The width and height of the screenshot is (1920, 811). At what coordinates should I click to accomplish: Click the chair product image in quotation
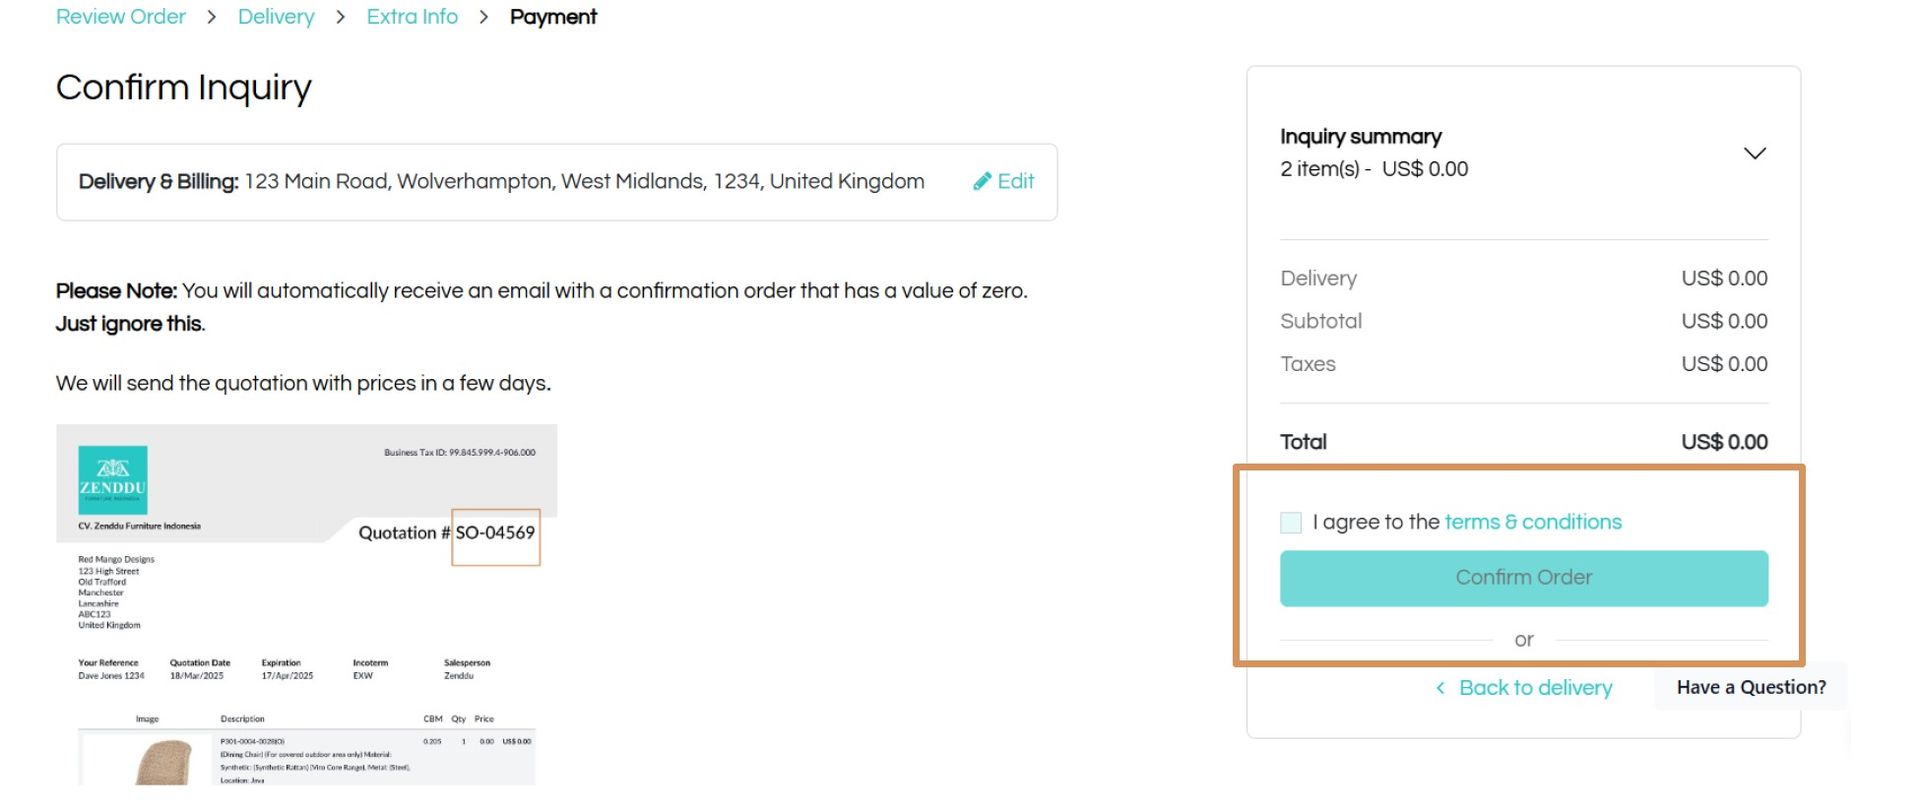pos(165,762)
